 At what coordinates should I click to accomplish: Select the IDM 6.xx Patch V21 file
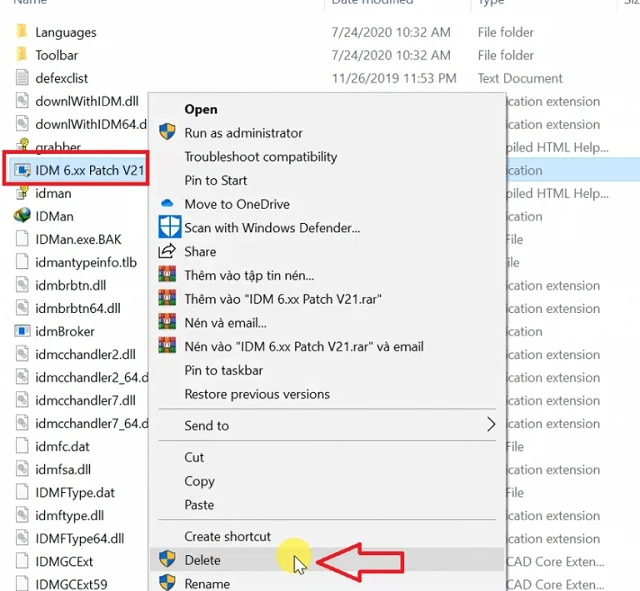(x=89, y=170)
